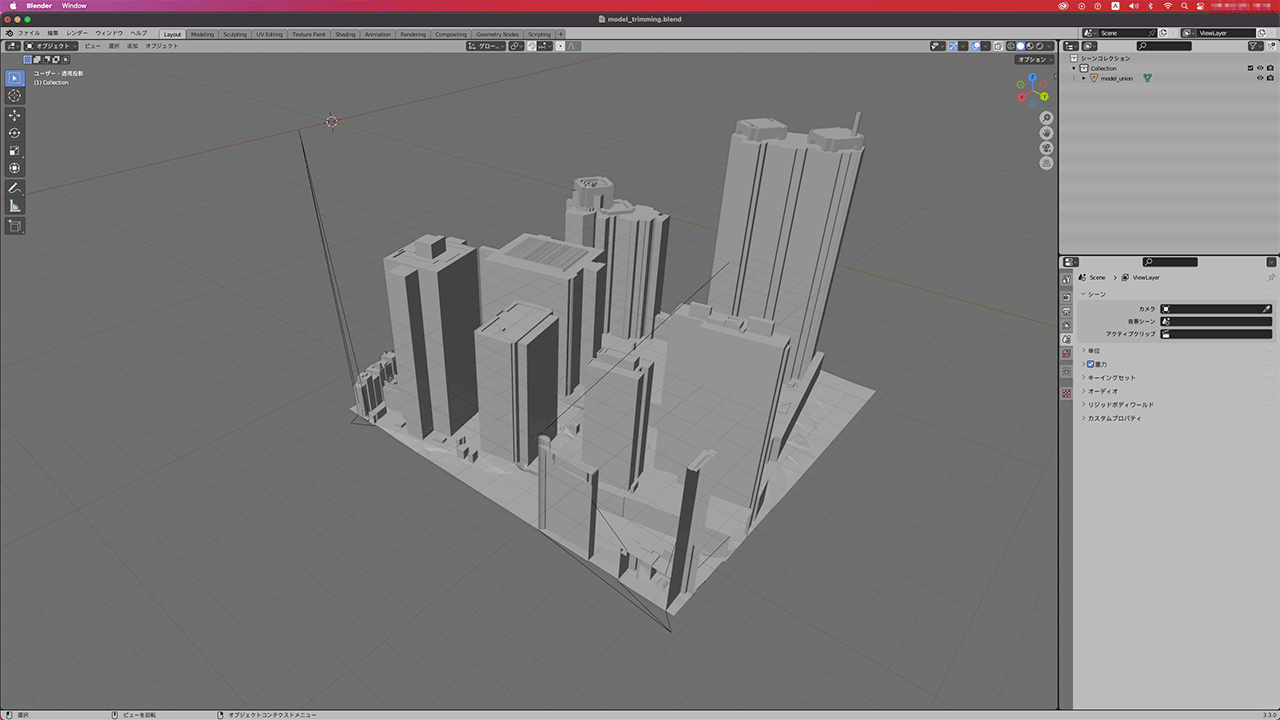Screen dimensions: 1280x720
Task: Toggle the gravity checkbox
Action: click(1090, 364)
